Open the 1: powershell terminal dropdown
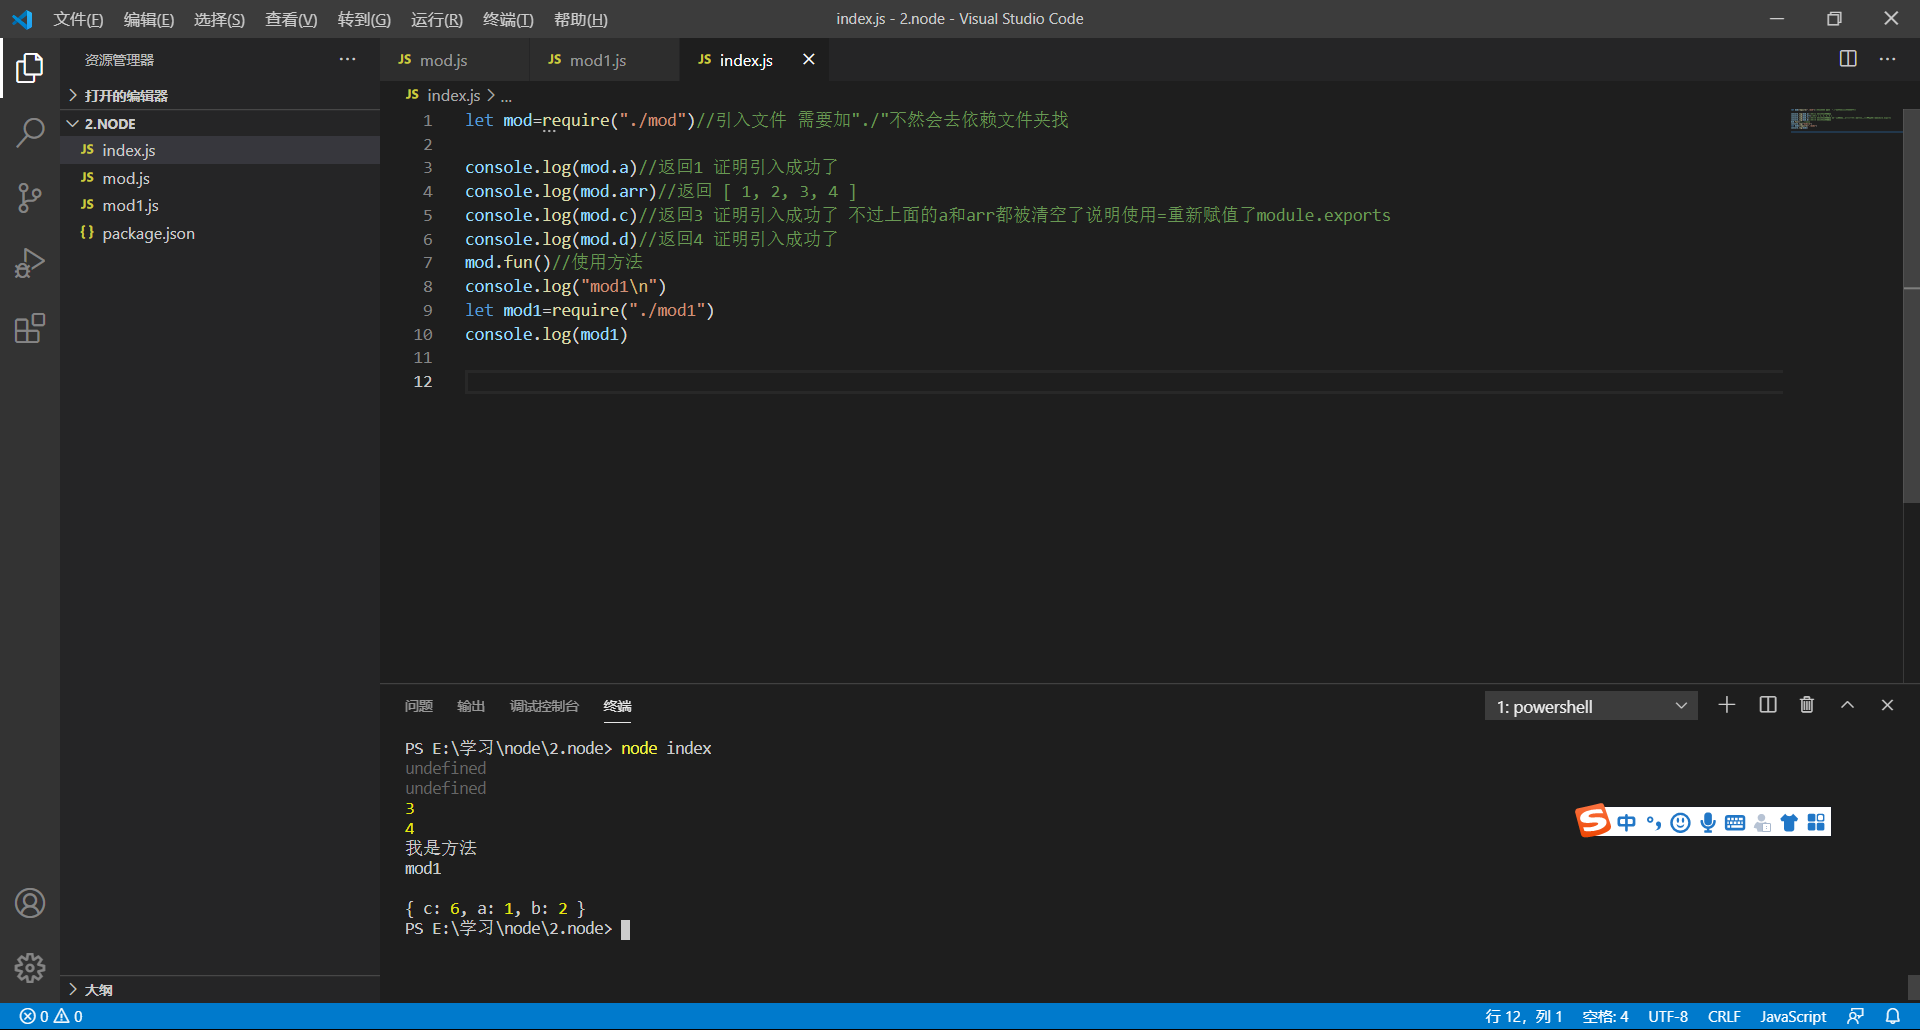This screenshot has height=1030, width=1920. coord(1590,706)
